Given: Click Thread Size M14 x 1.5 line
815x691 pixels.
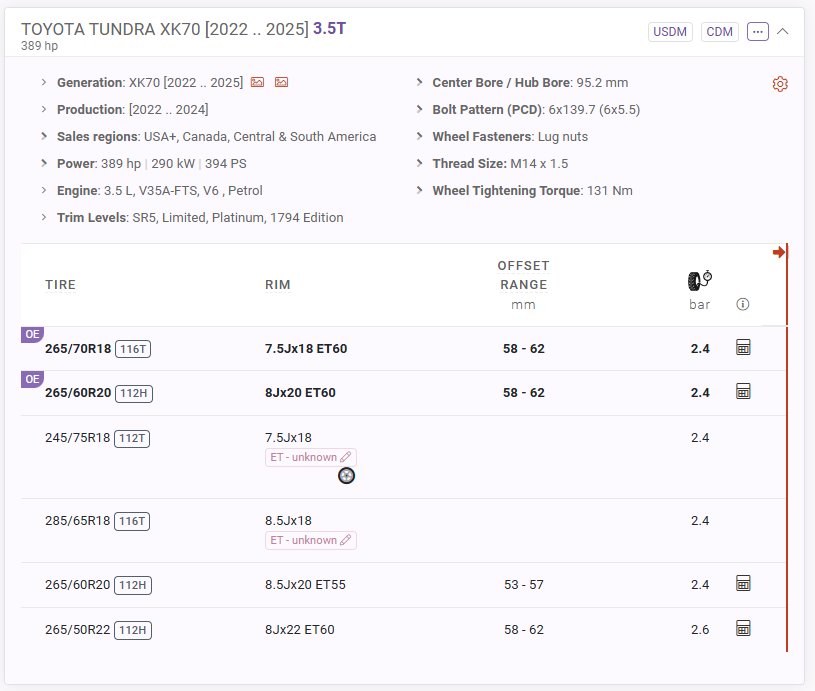Looking at the screenshot, I should 500,164.
